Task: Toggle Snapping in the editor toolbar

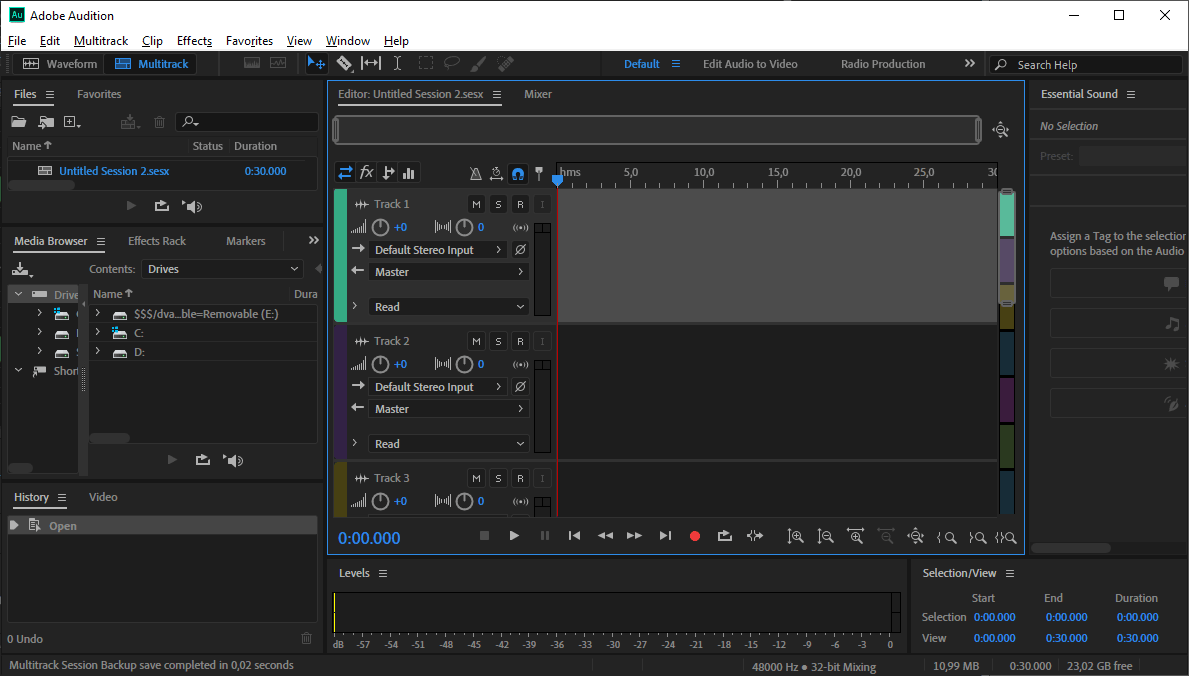Action: pos(517,174)
